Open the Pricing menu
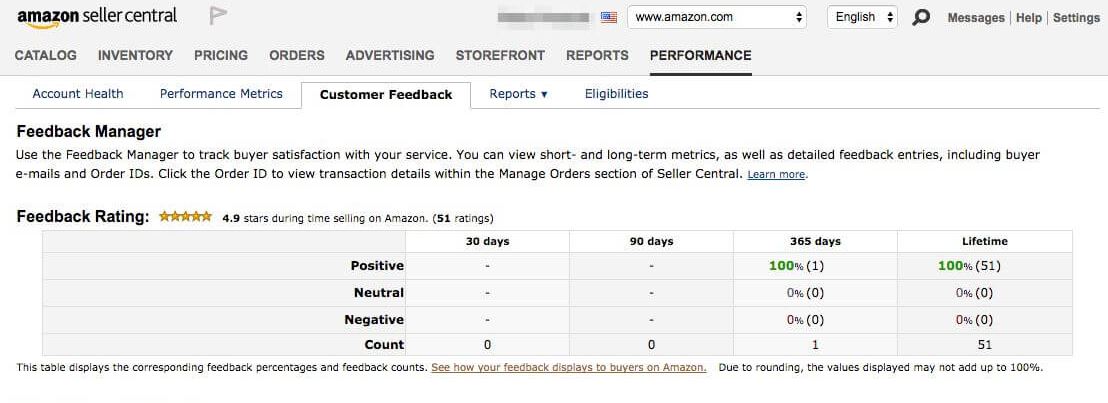This screenshot has width=1108, height=403. pyautogui.click(x=221, y=55)
